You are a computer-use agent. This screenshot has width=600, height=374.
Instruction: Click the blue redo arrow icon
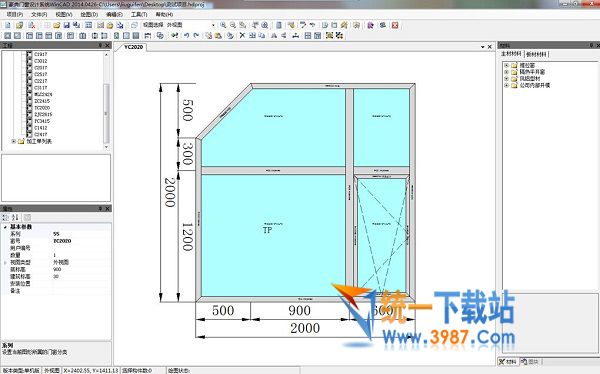coord(196,36)
